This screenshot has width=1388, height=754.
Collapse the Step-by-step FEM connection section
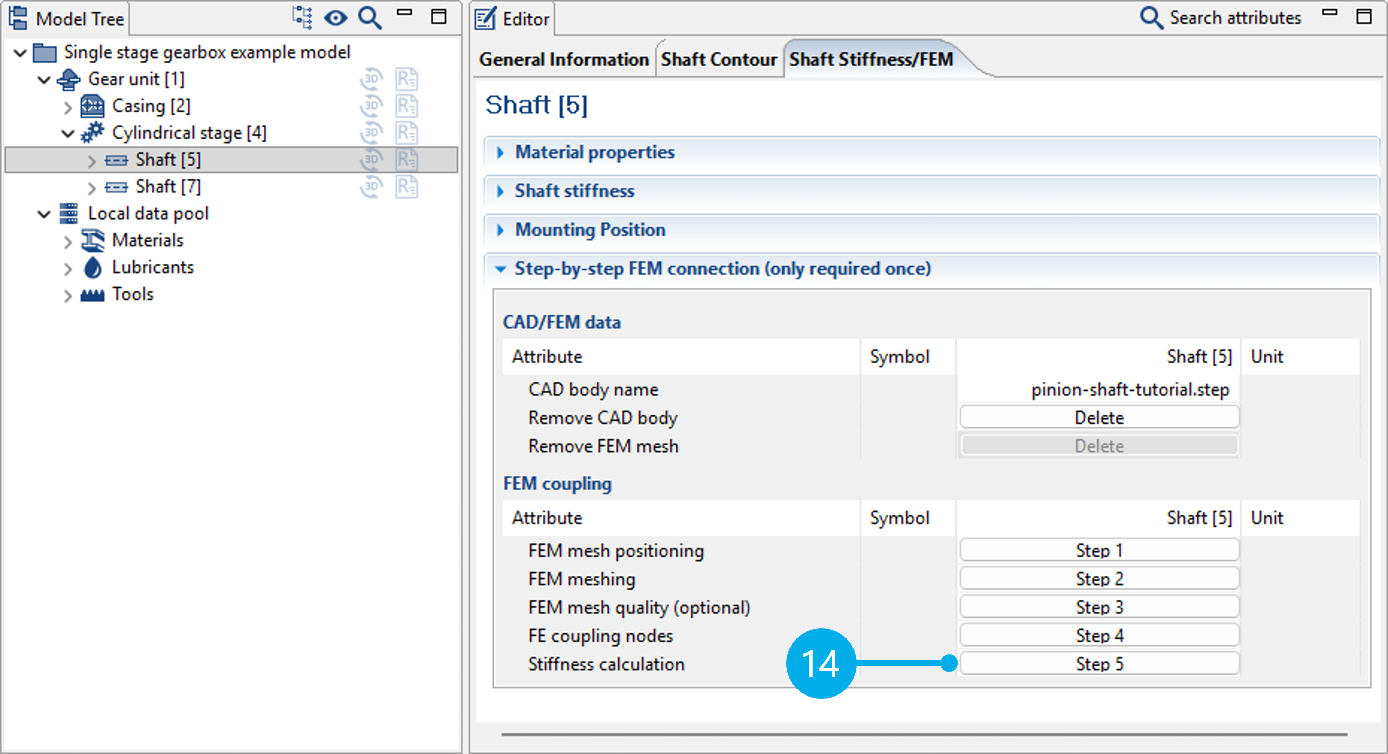(722, 269)
